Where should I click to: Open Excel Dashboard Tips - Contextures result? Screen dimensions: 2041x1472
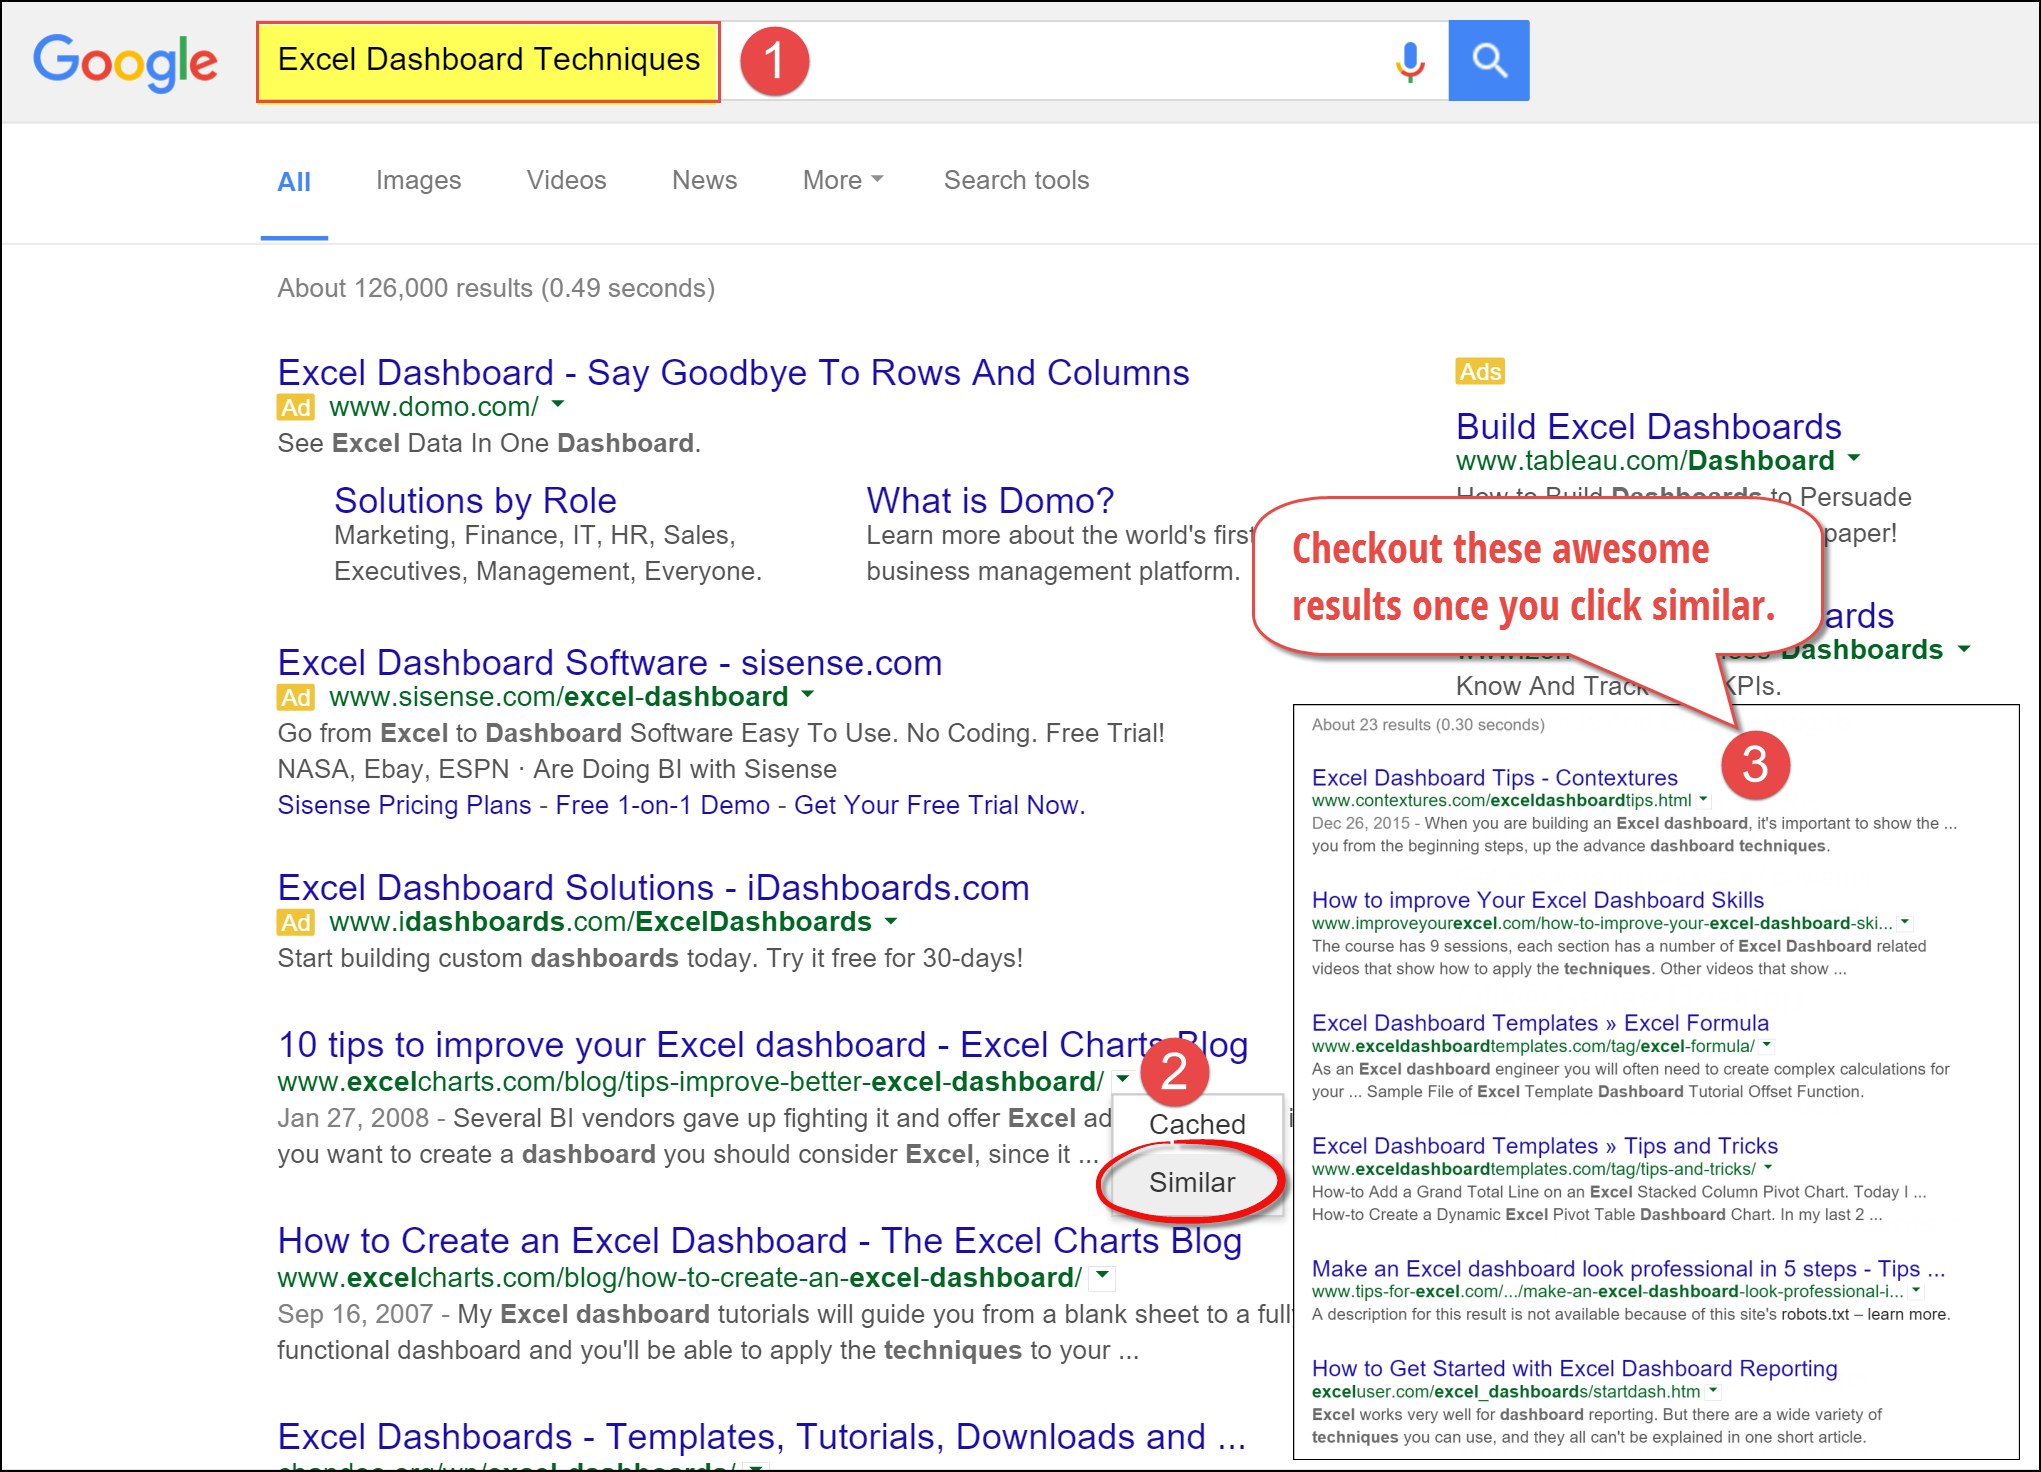(1494, 778)
